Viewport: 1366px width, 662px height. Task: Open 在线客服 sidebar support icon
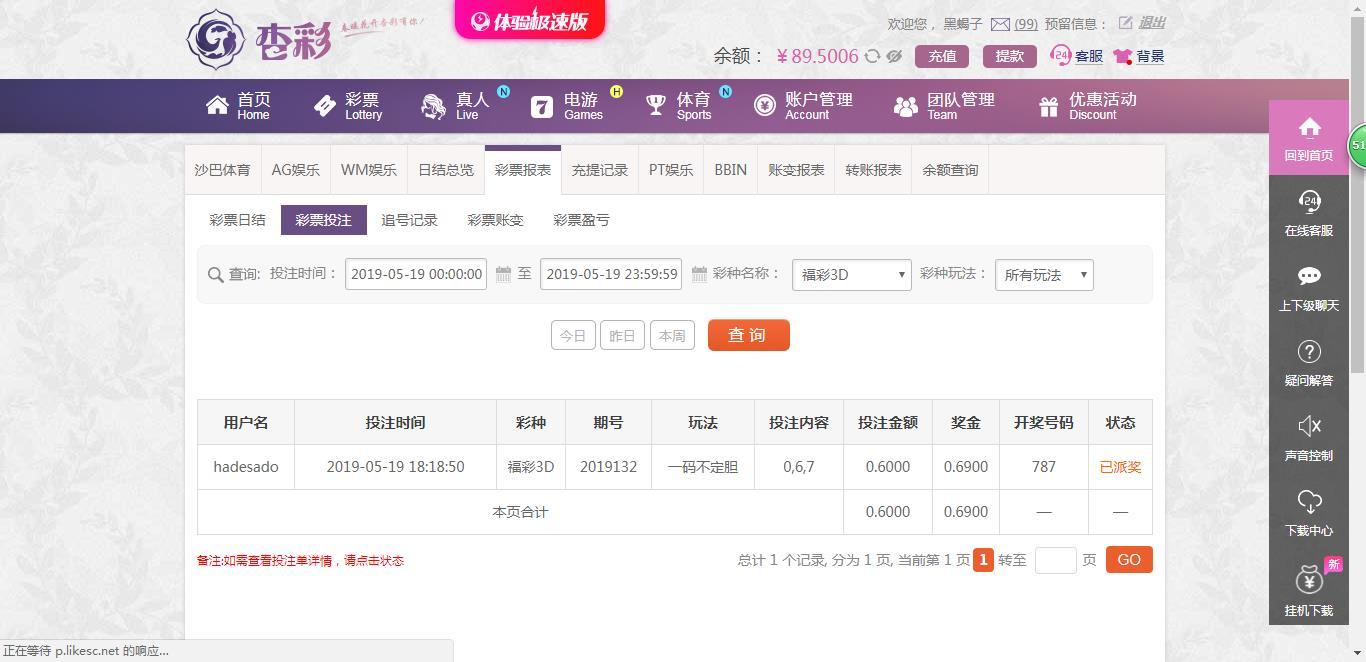(x=1309, y=202)
